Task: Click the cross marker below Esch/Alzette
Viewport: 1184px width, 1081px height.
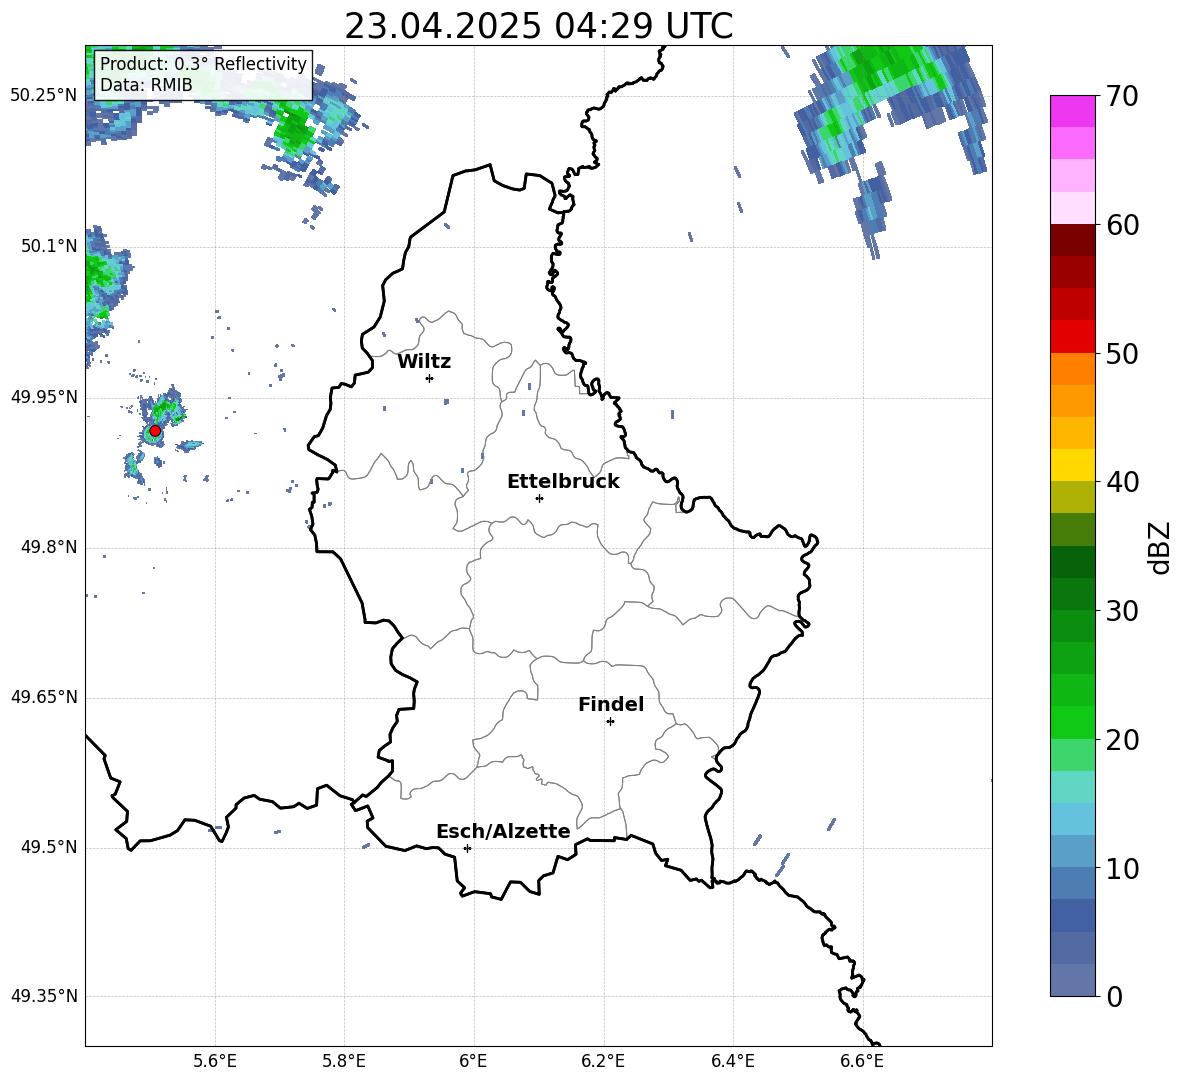Action: [467, 848]
